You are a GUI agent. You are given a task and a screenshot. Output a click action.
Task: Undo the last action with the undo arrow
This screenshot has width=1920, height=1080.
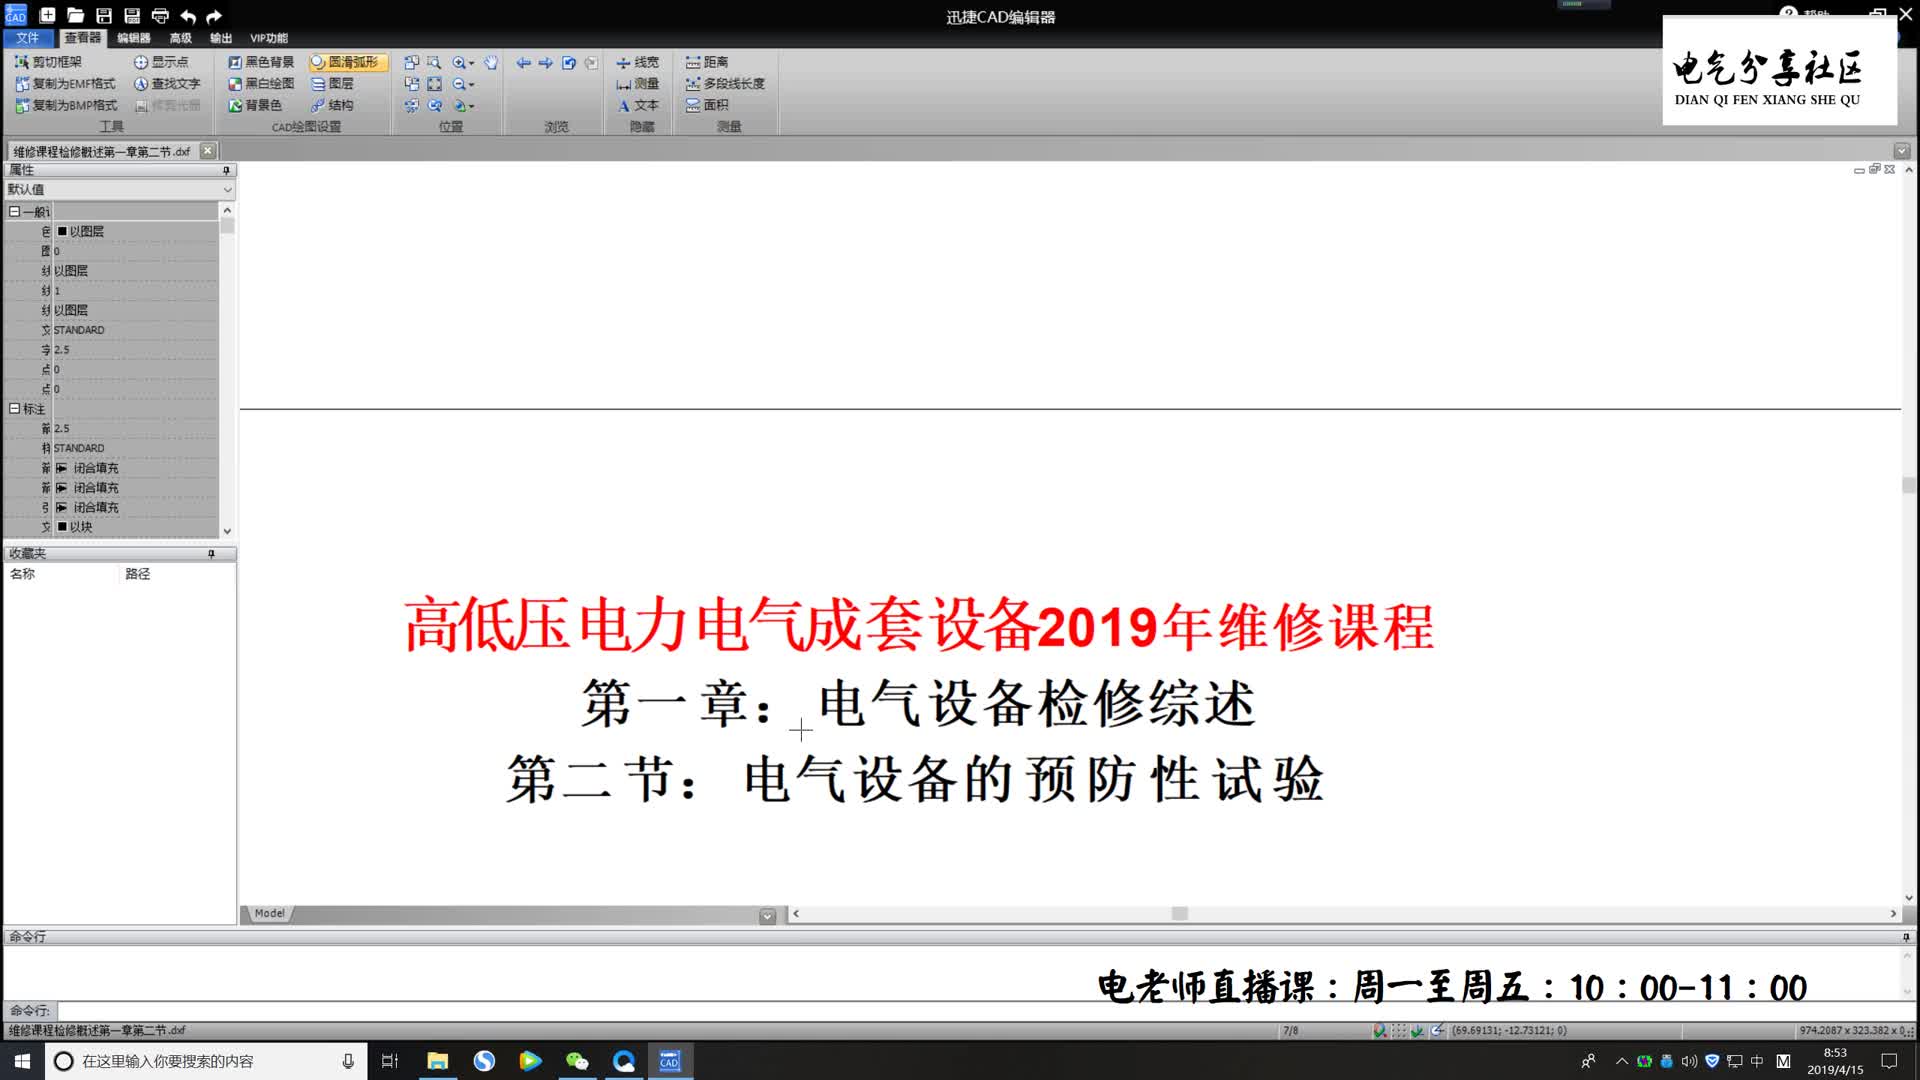coord(188,16)
